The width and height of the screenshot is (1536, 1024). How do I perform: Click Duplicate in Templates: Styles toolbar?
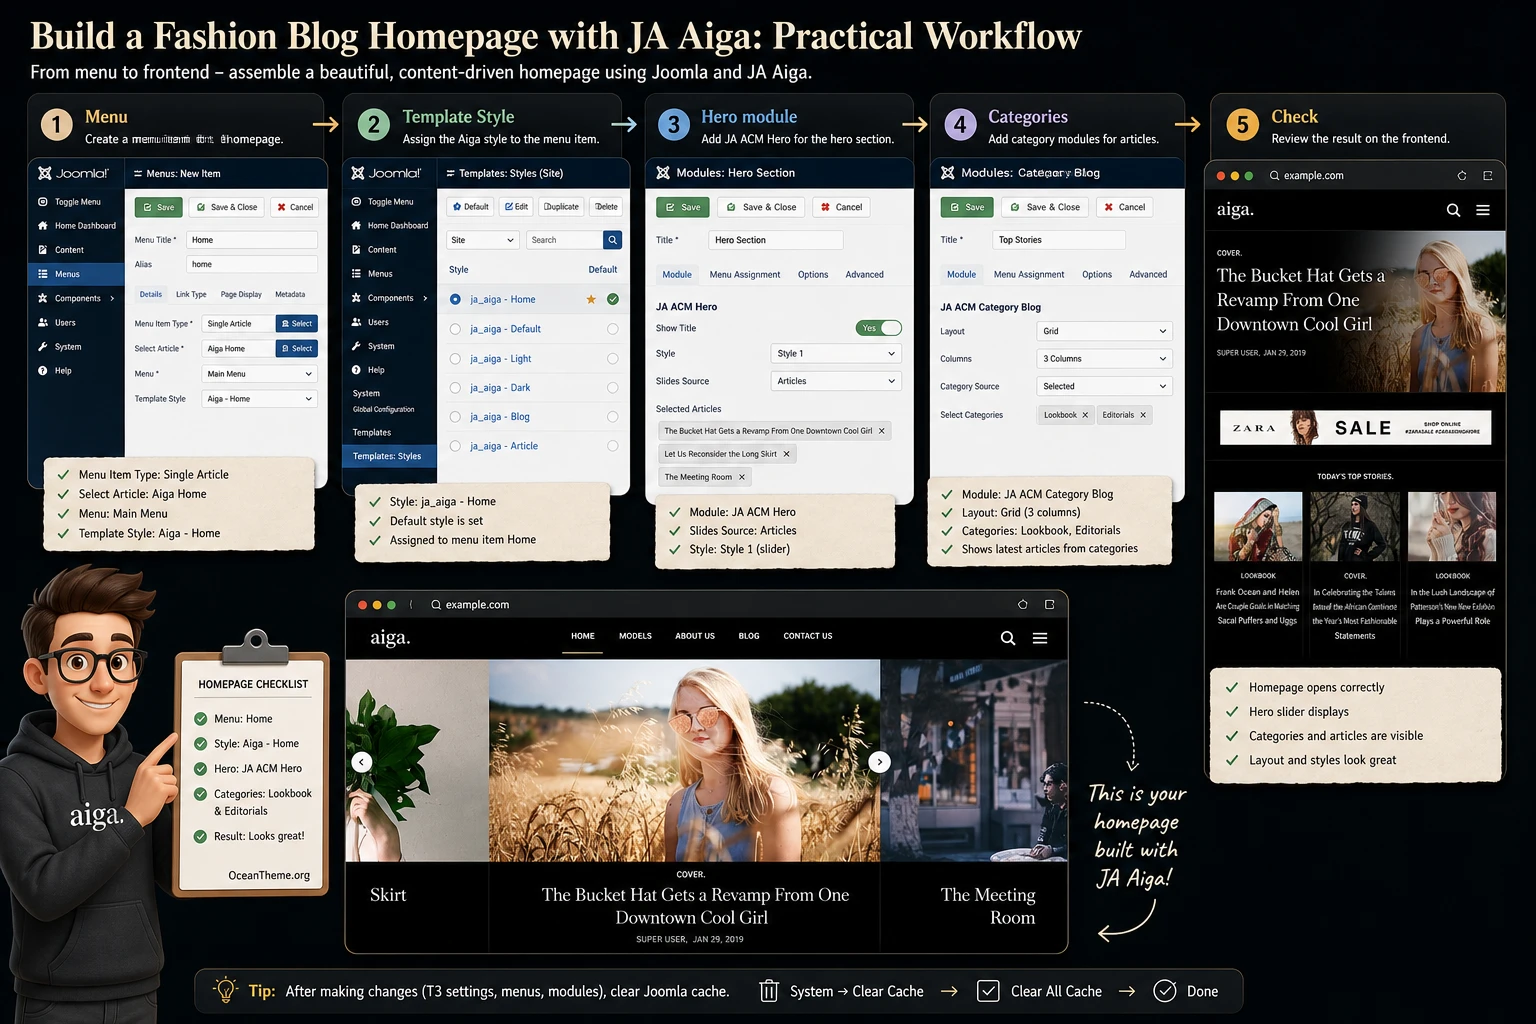561,207
